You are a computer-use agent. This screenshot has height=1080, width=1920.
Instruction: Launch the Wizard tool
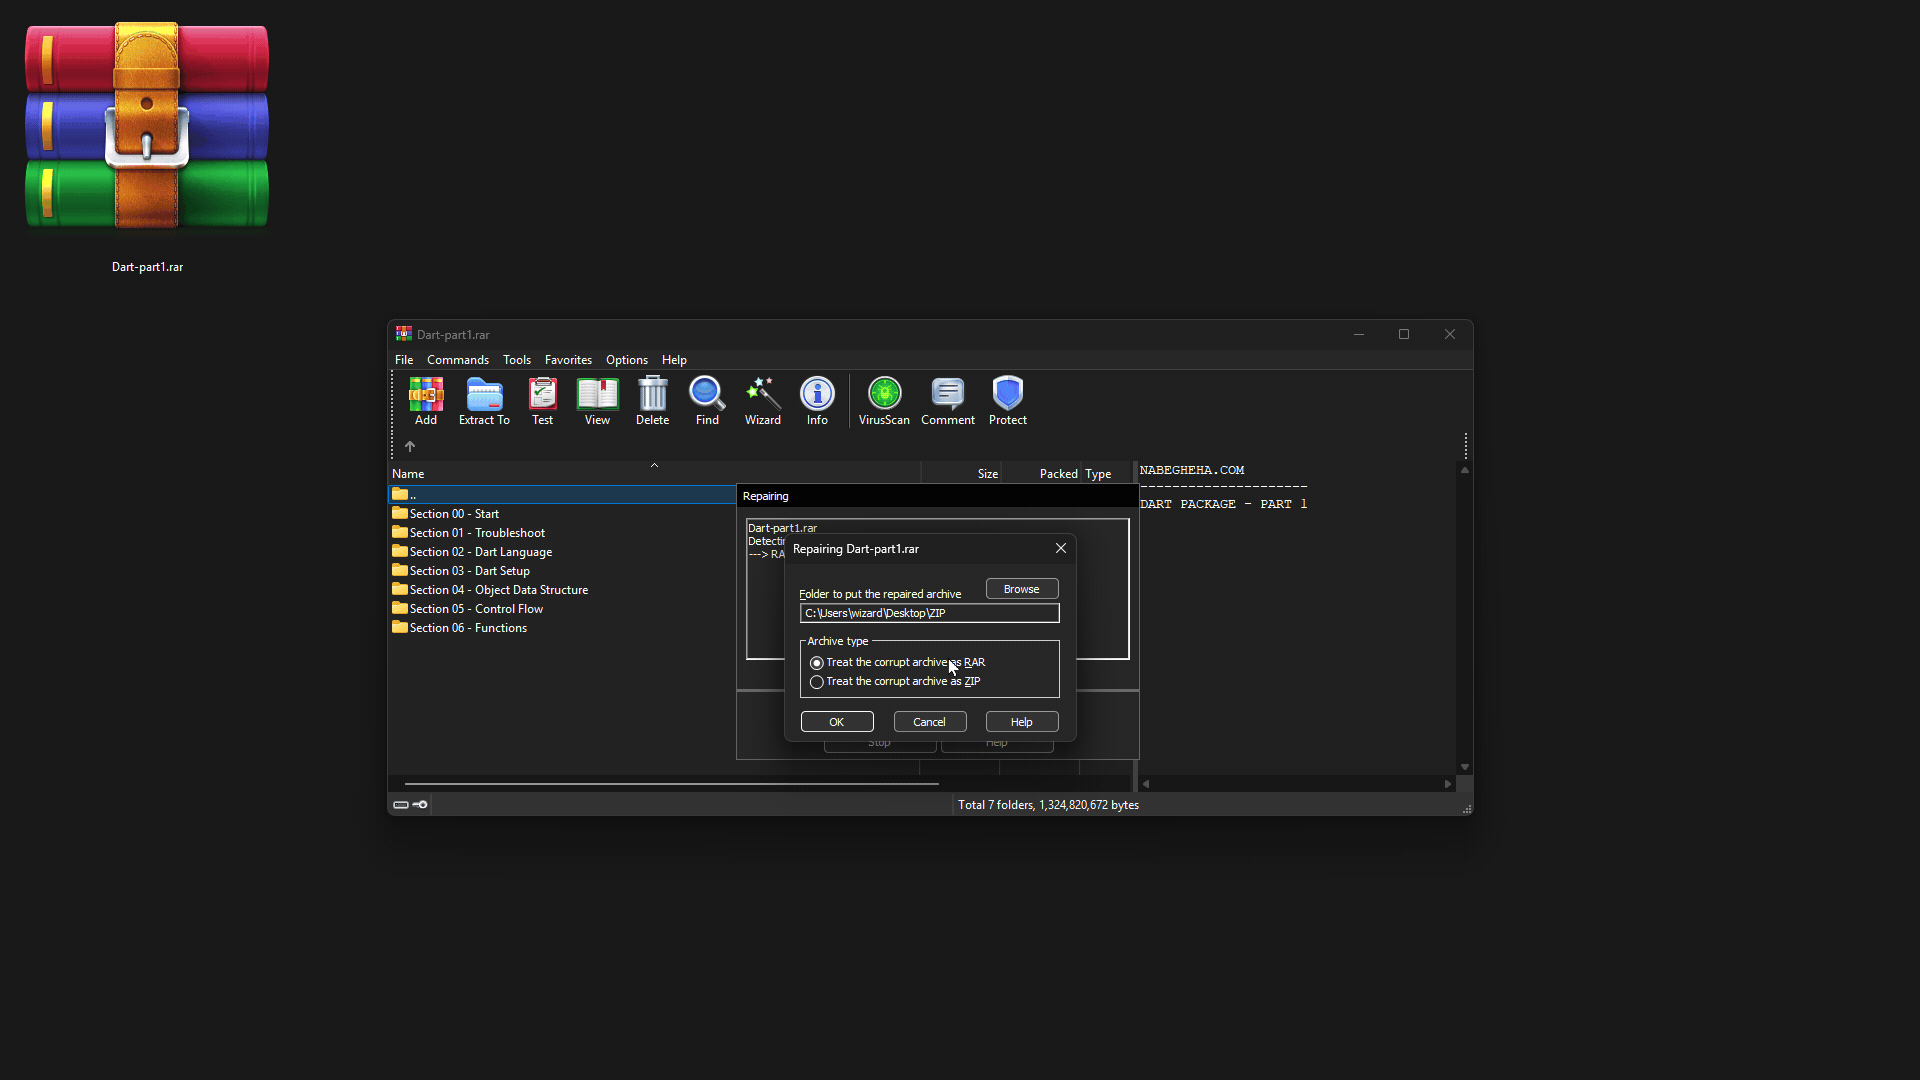pyautogui.click(x=762, y=401)
